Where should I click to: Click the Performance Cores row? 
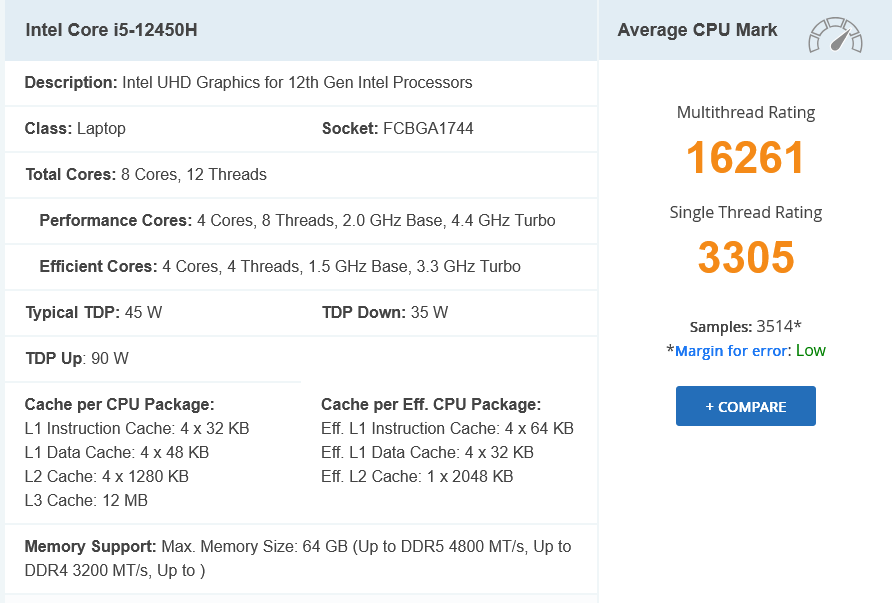pos(297,220)
